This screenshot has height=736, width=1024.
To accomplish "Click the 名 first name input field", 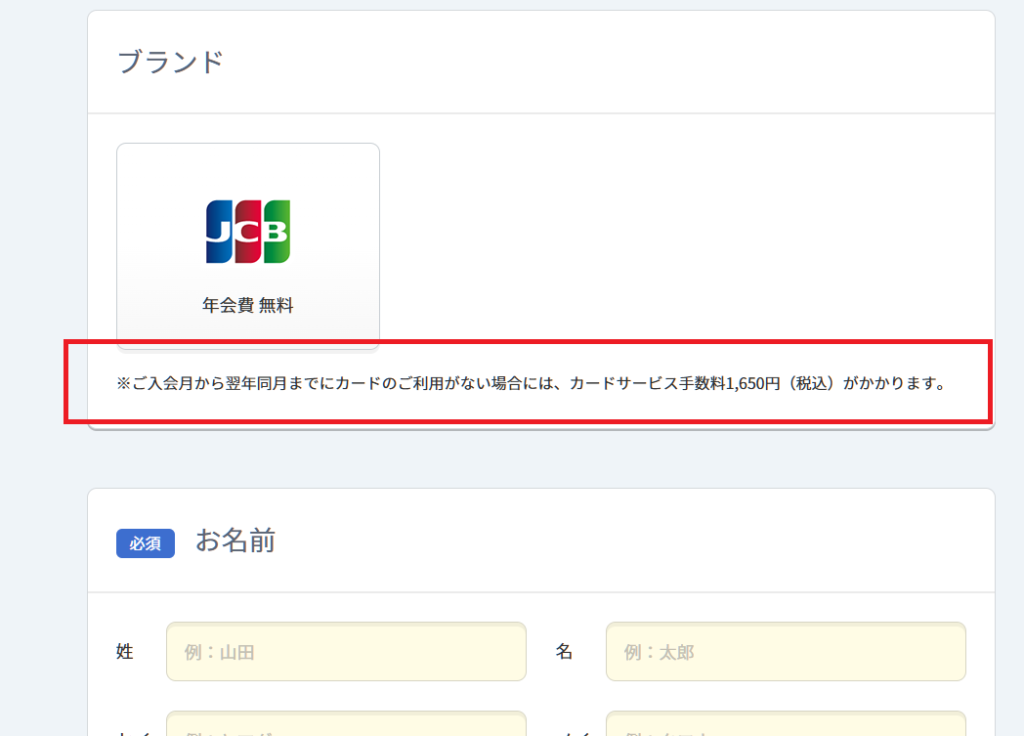I will [x=786, y=651].
